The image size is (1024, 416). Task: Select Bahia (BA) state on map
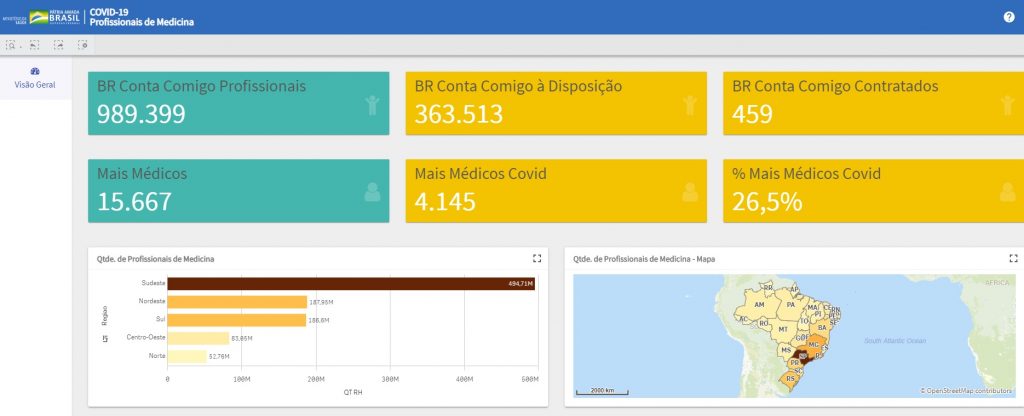pos(822,327)
